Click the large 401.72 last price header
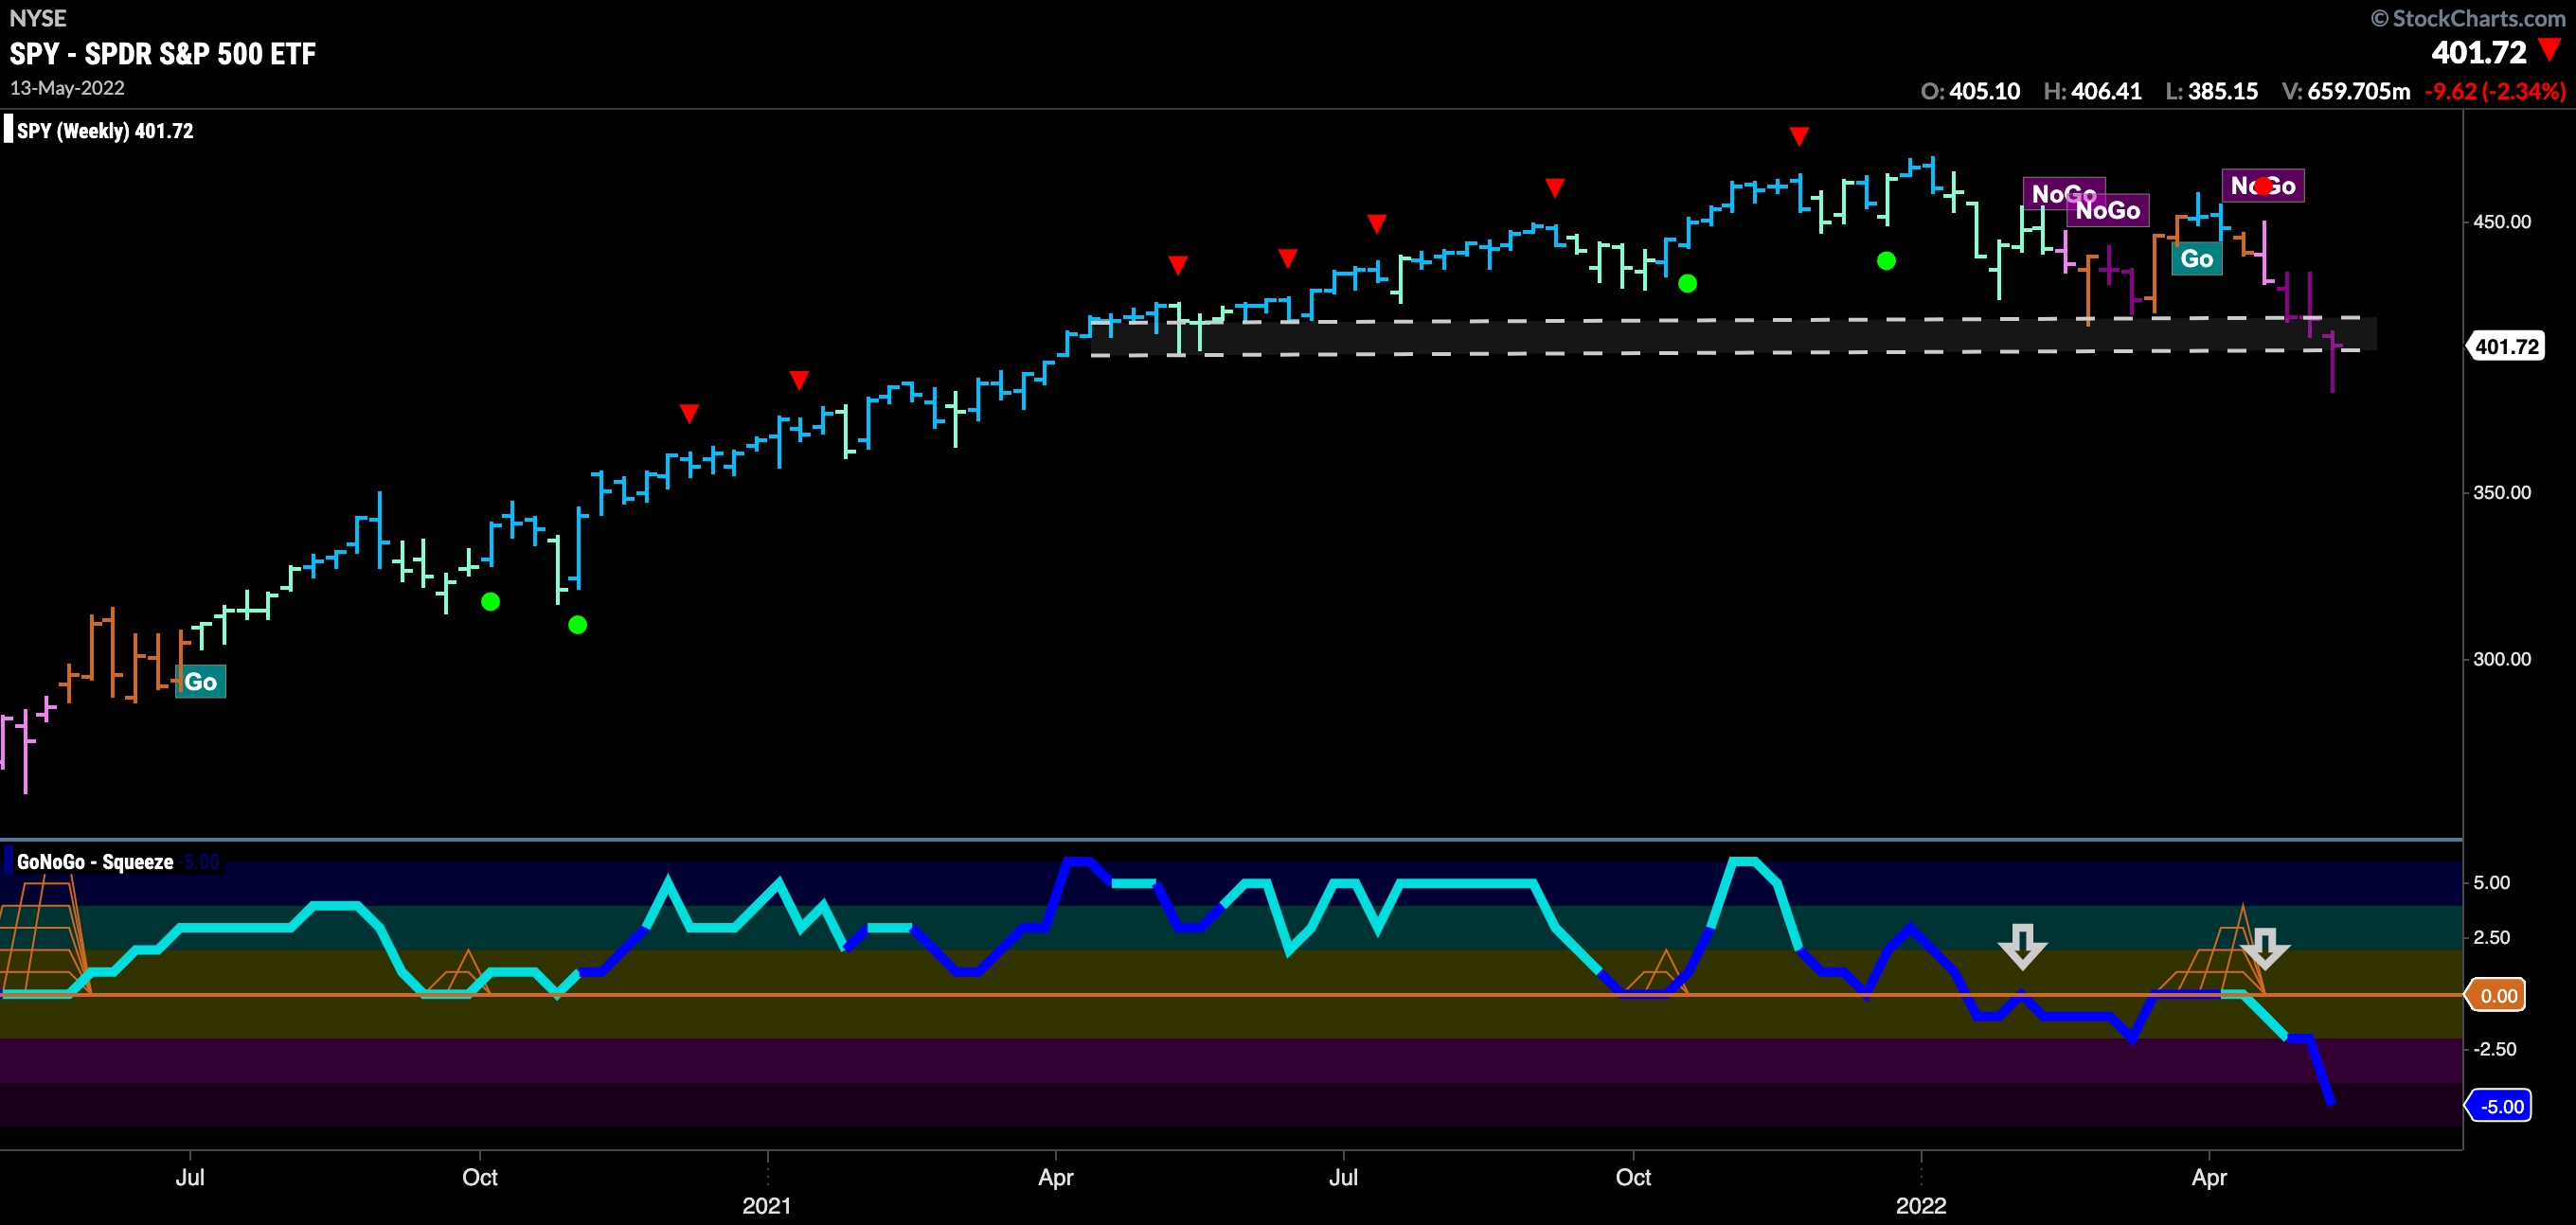 pos(2479,52)
